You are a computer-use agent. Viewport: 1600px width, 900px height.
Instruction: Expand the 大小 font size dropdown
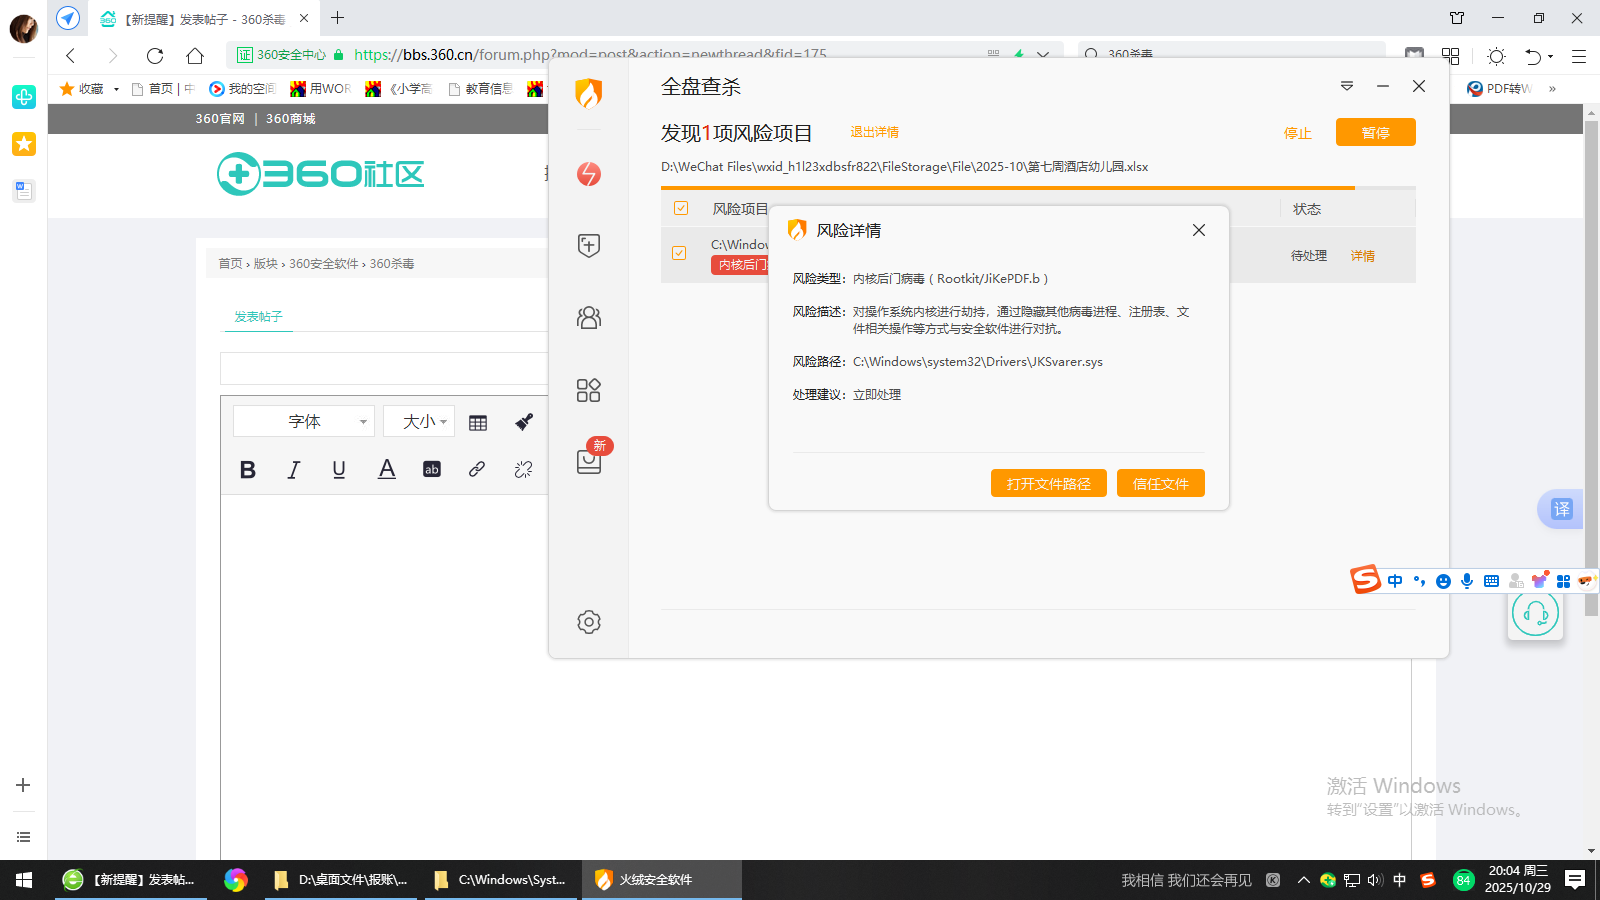(x=419, y=422)
